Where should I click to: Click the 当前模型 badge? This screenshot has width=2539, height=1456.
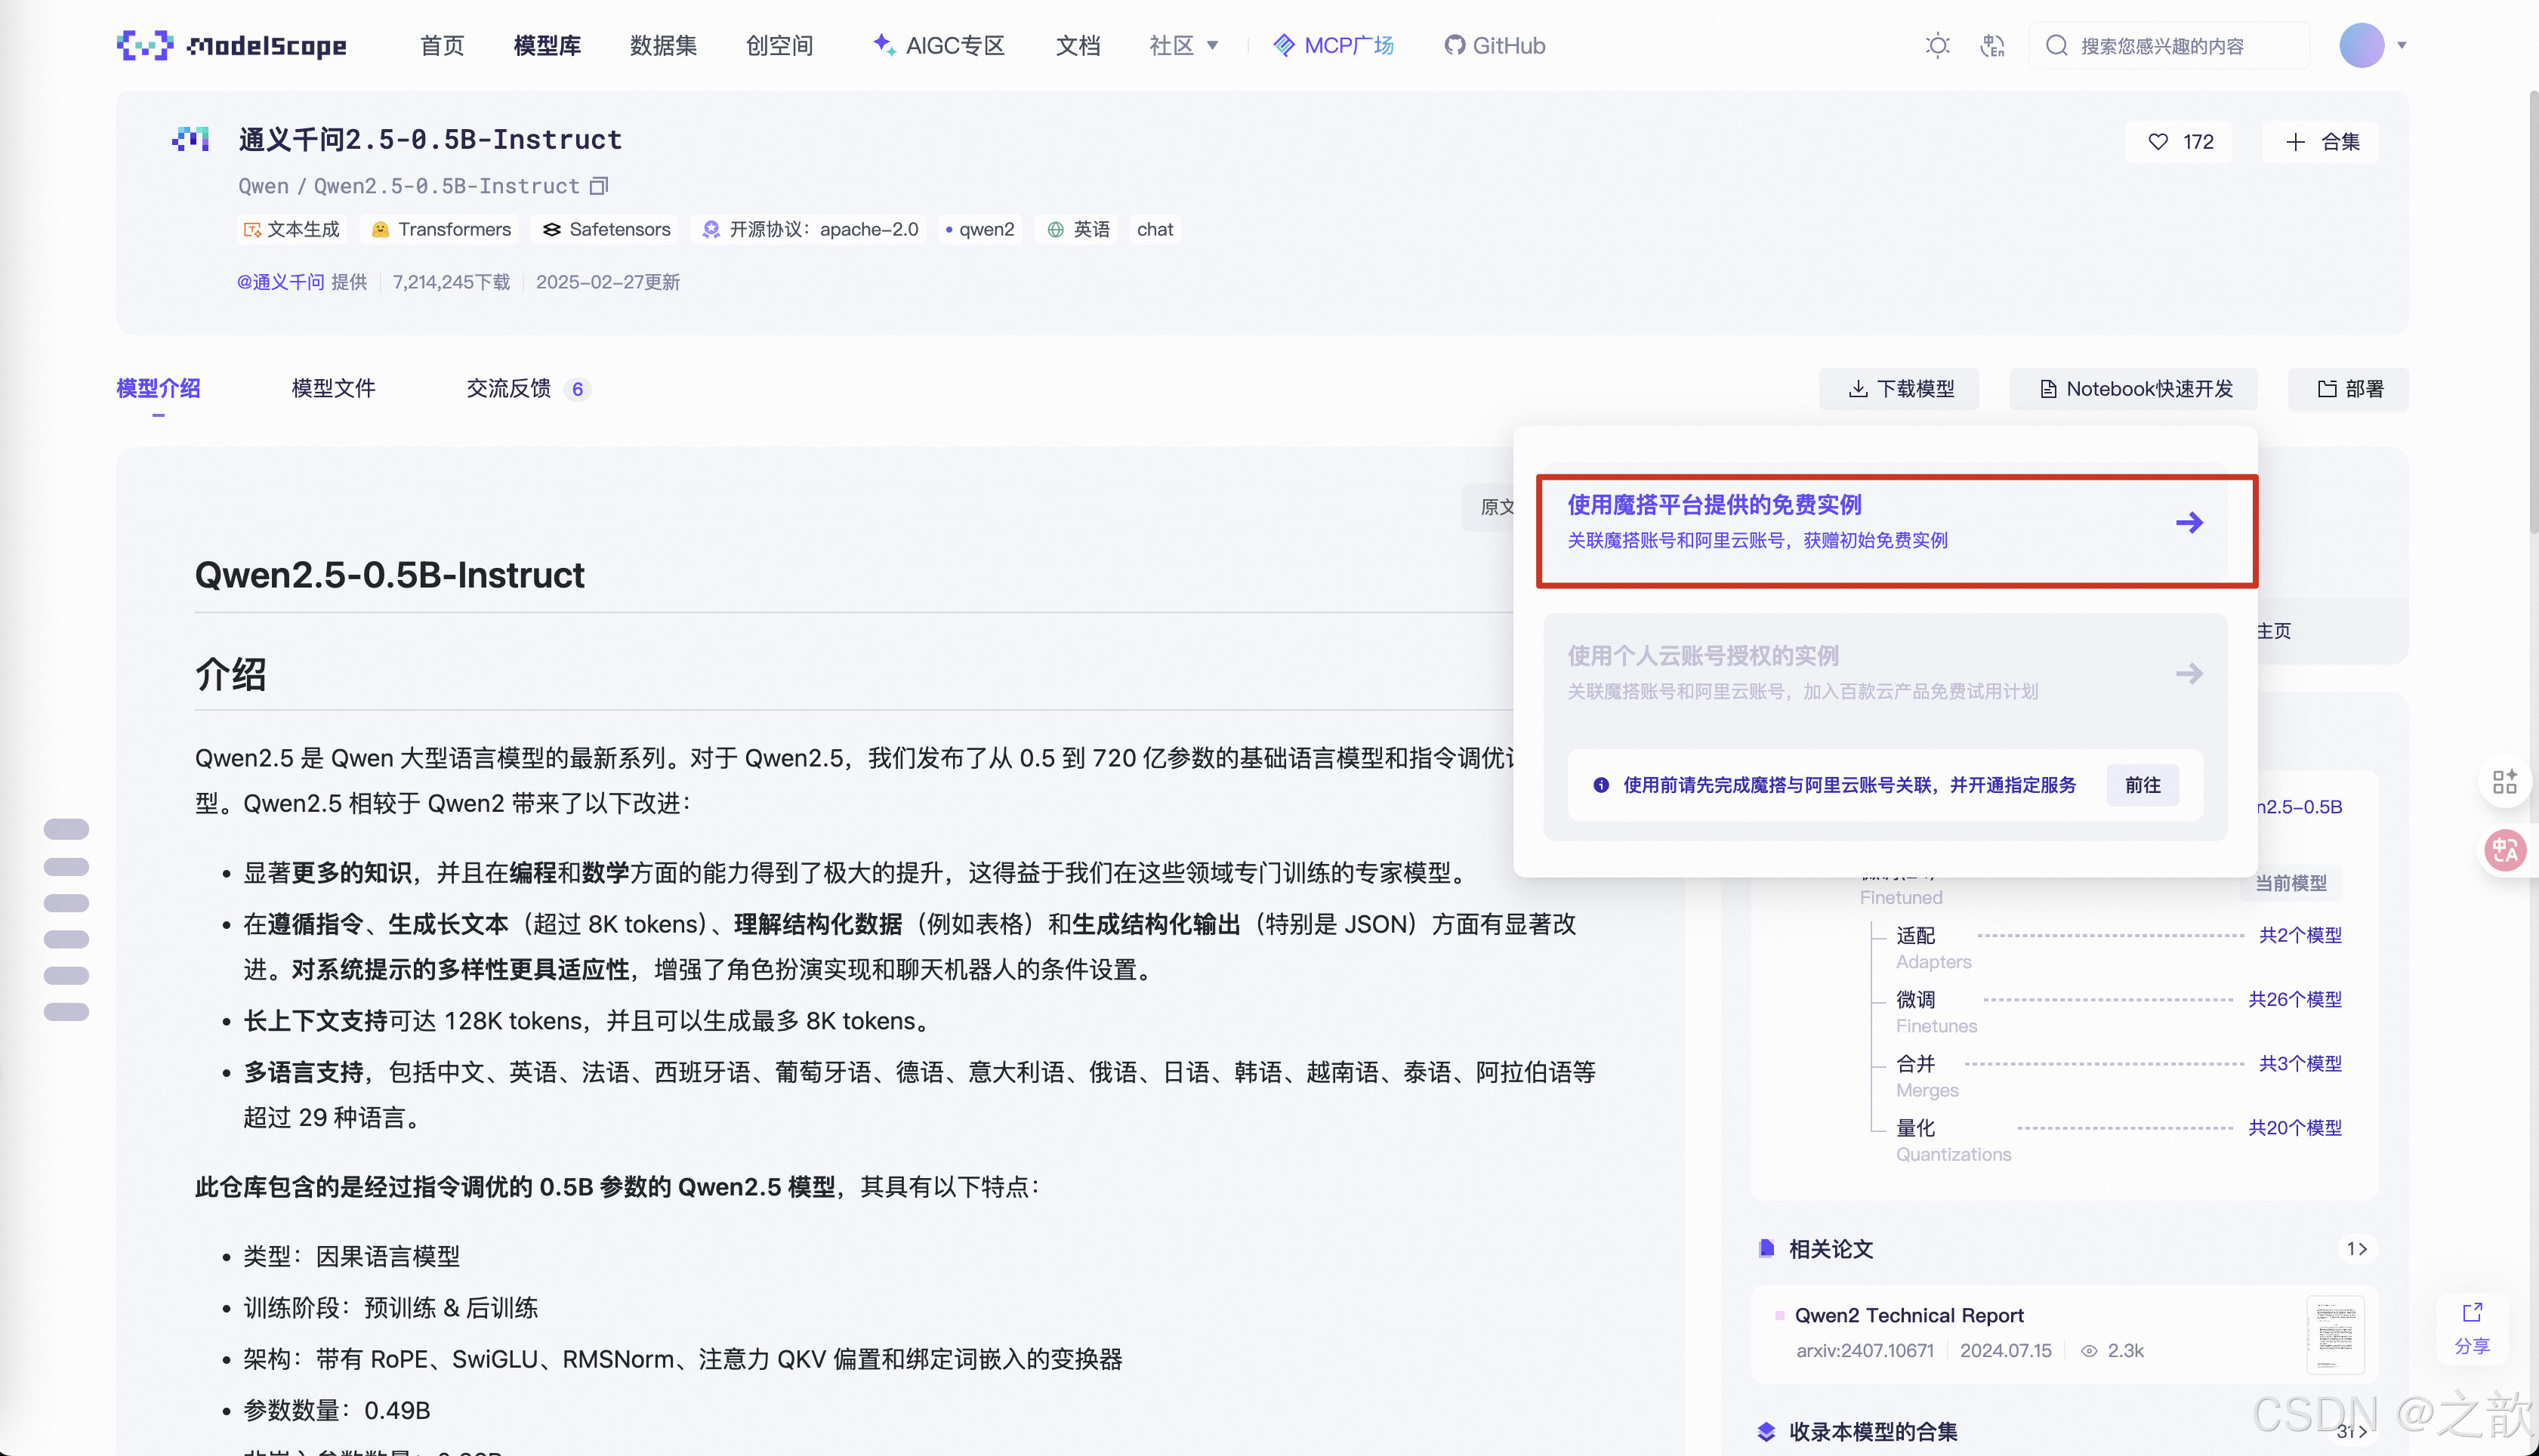(2291, 883)
